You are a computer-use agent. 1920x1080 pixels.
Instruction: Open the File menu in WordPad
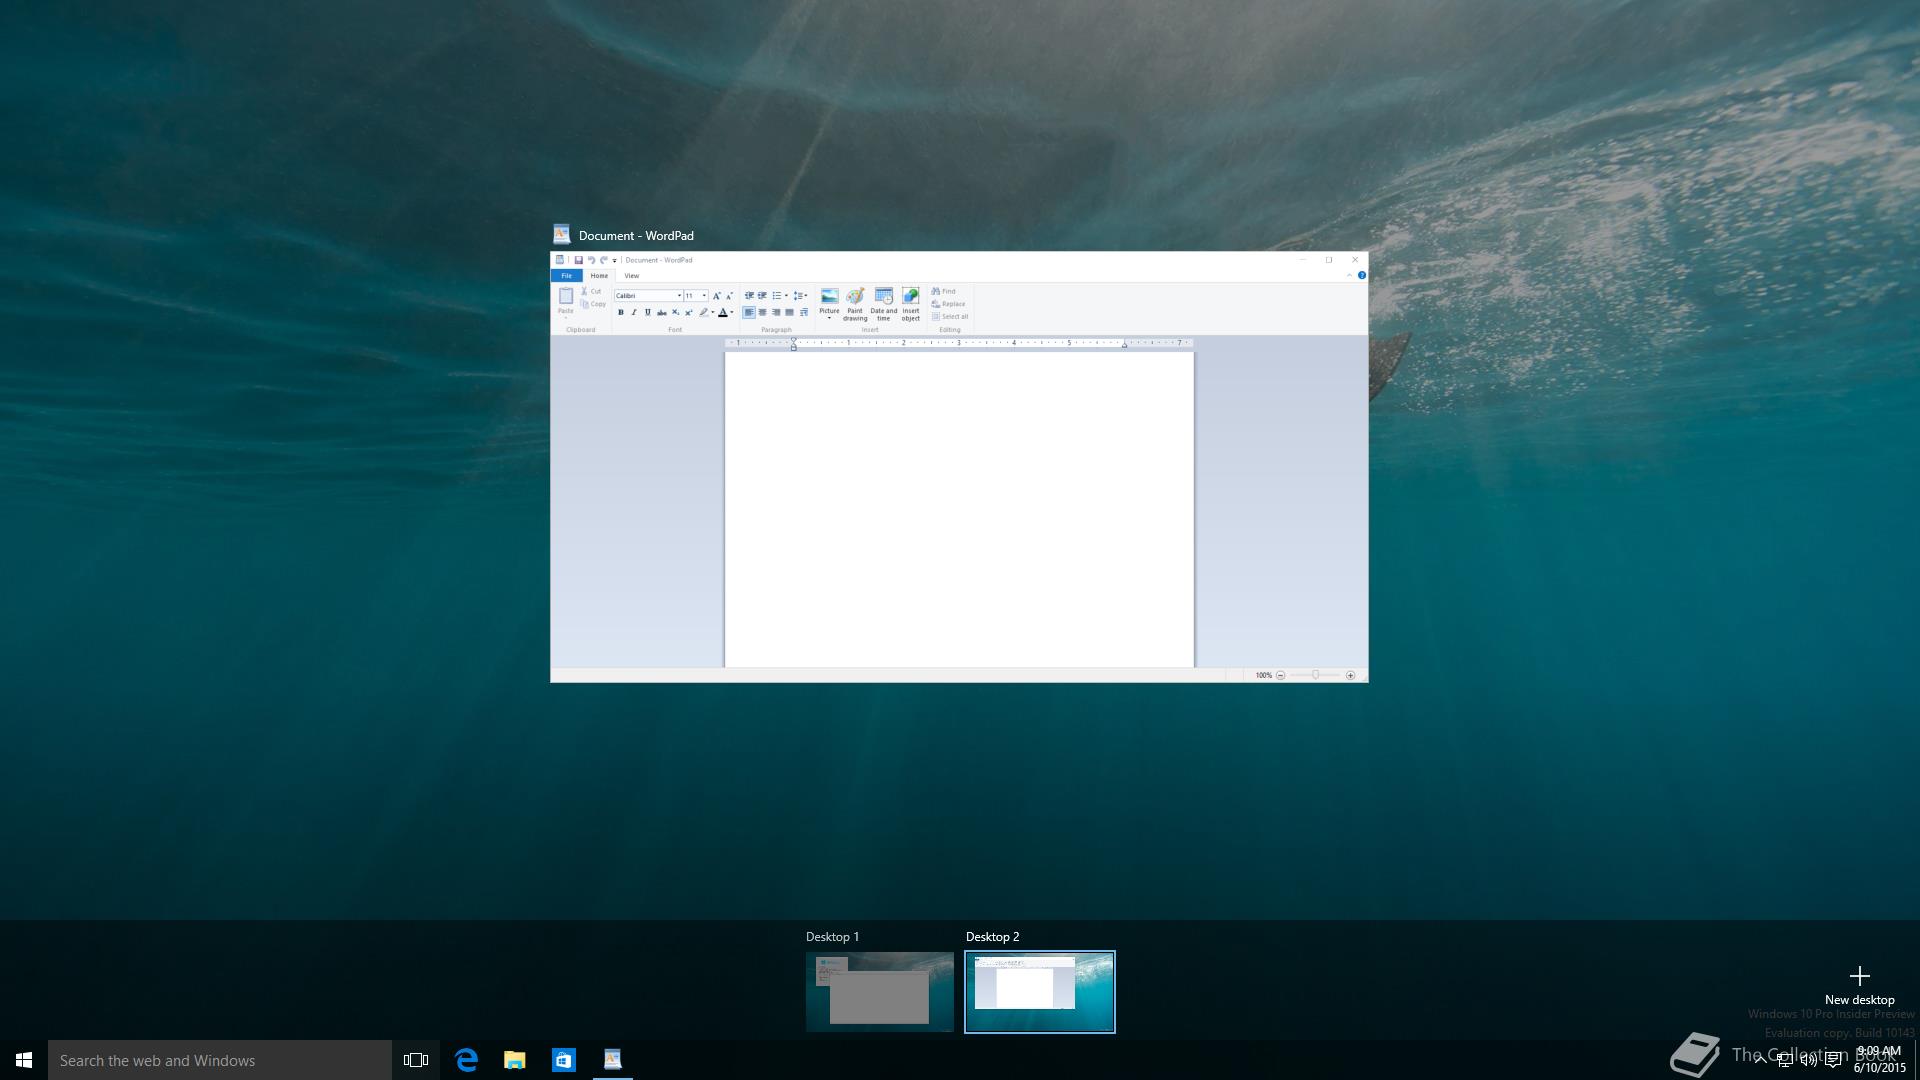pos(566,276)
